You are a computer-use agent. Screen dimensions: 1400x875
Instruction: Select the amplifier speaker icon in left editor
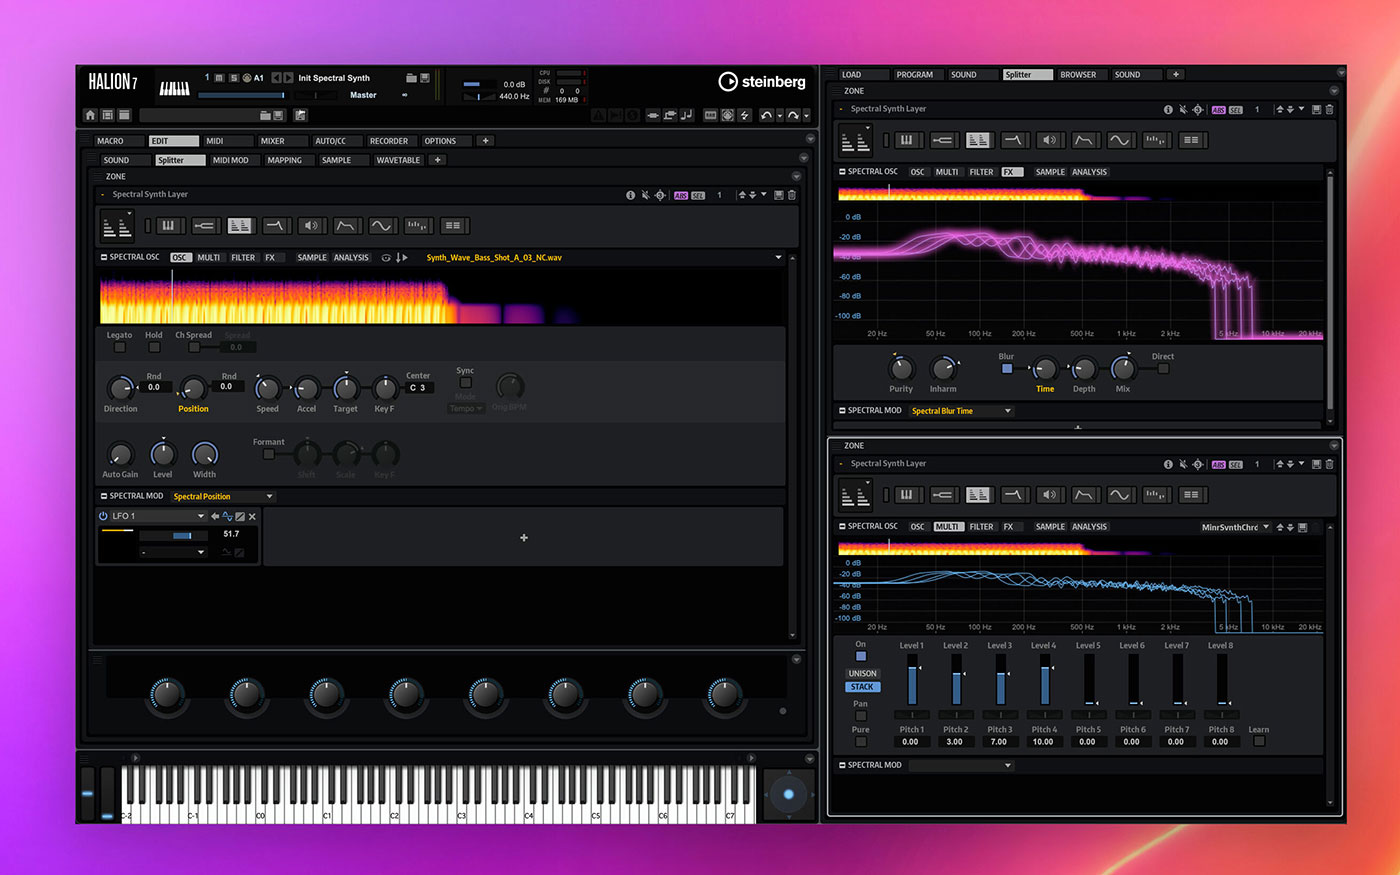pyautogui.click(x=311, y=226)
